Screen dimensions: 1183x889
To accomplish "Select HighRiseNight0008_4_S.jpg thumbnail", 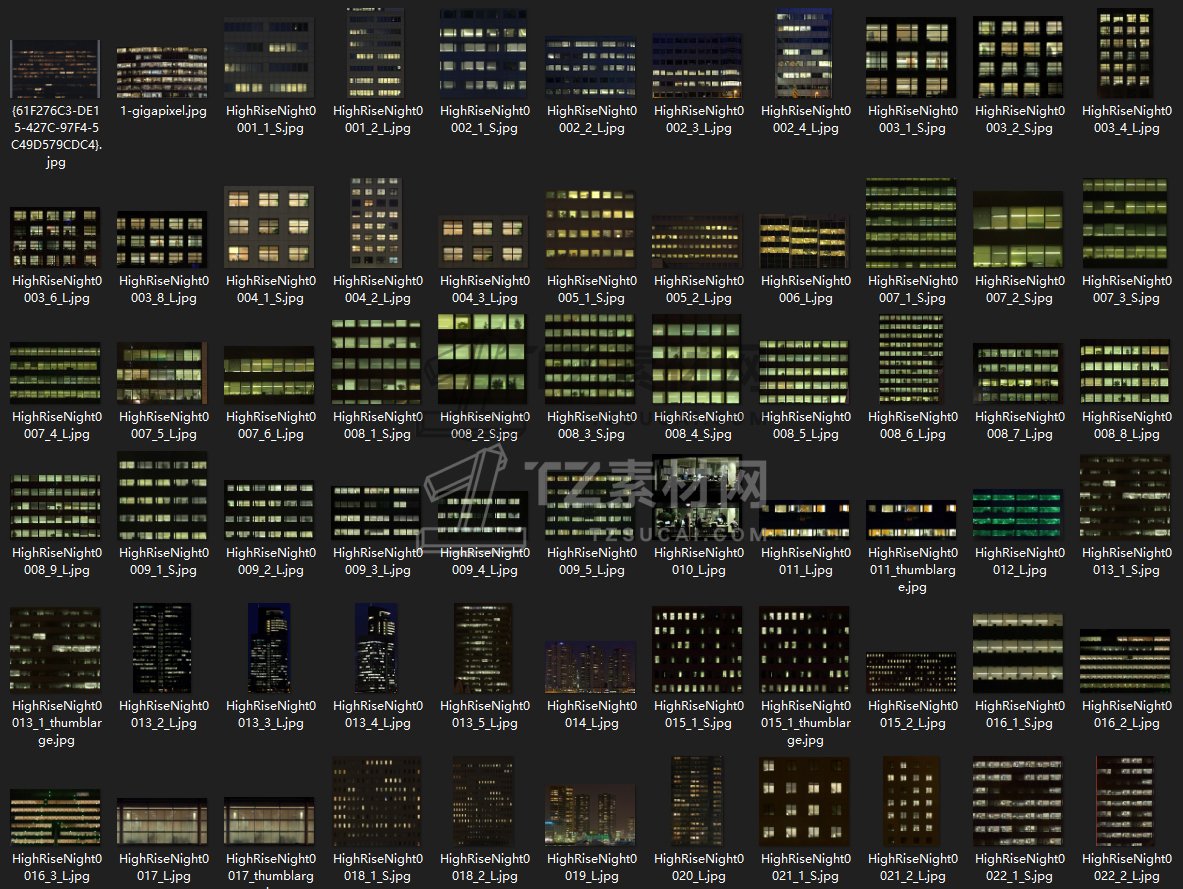I will (696, 359).
